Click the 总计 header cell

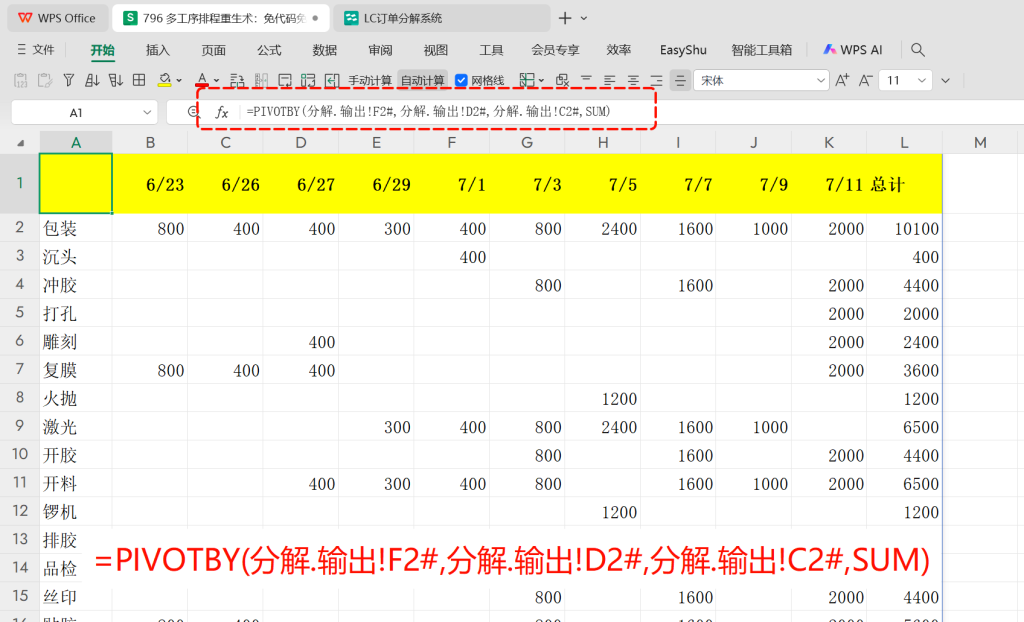tap(904, 184)
